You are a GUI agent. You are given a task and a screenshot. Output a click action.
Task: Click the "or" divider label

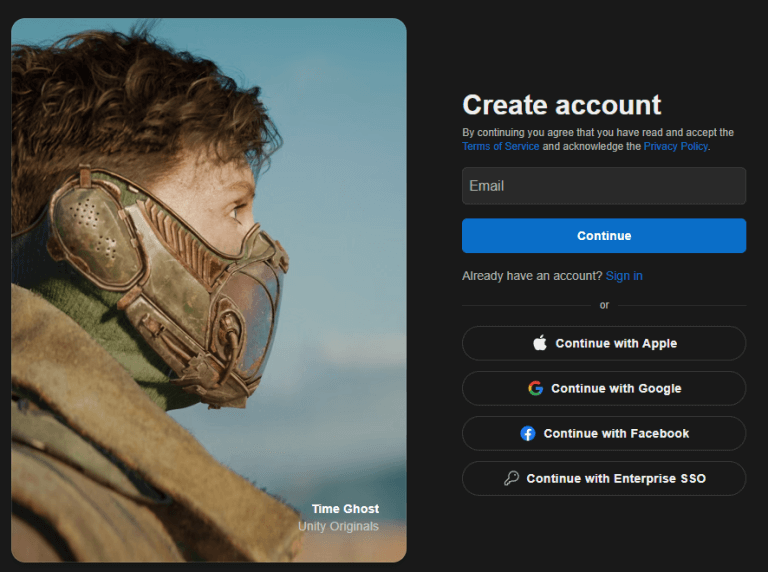click(604, 305)
